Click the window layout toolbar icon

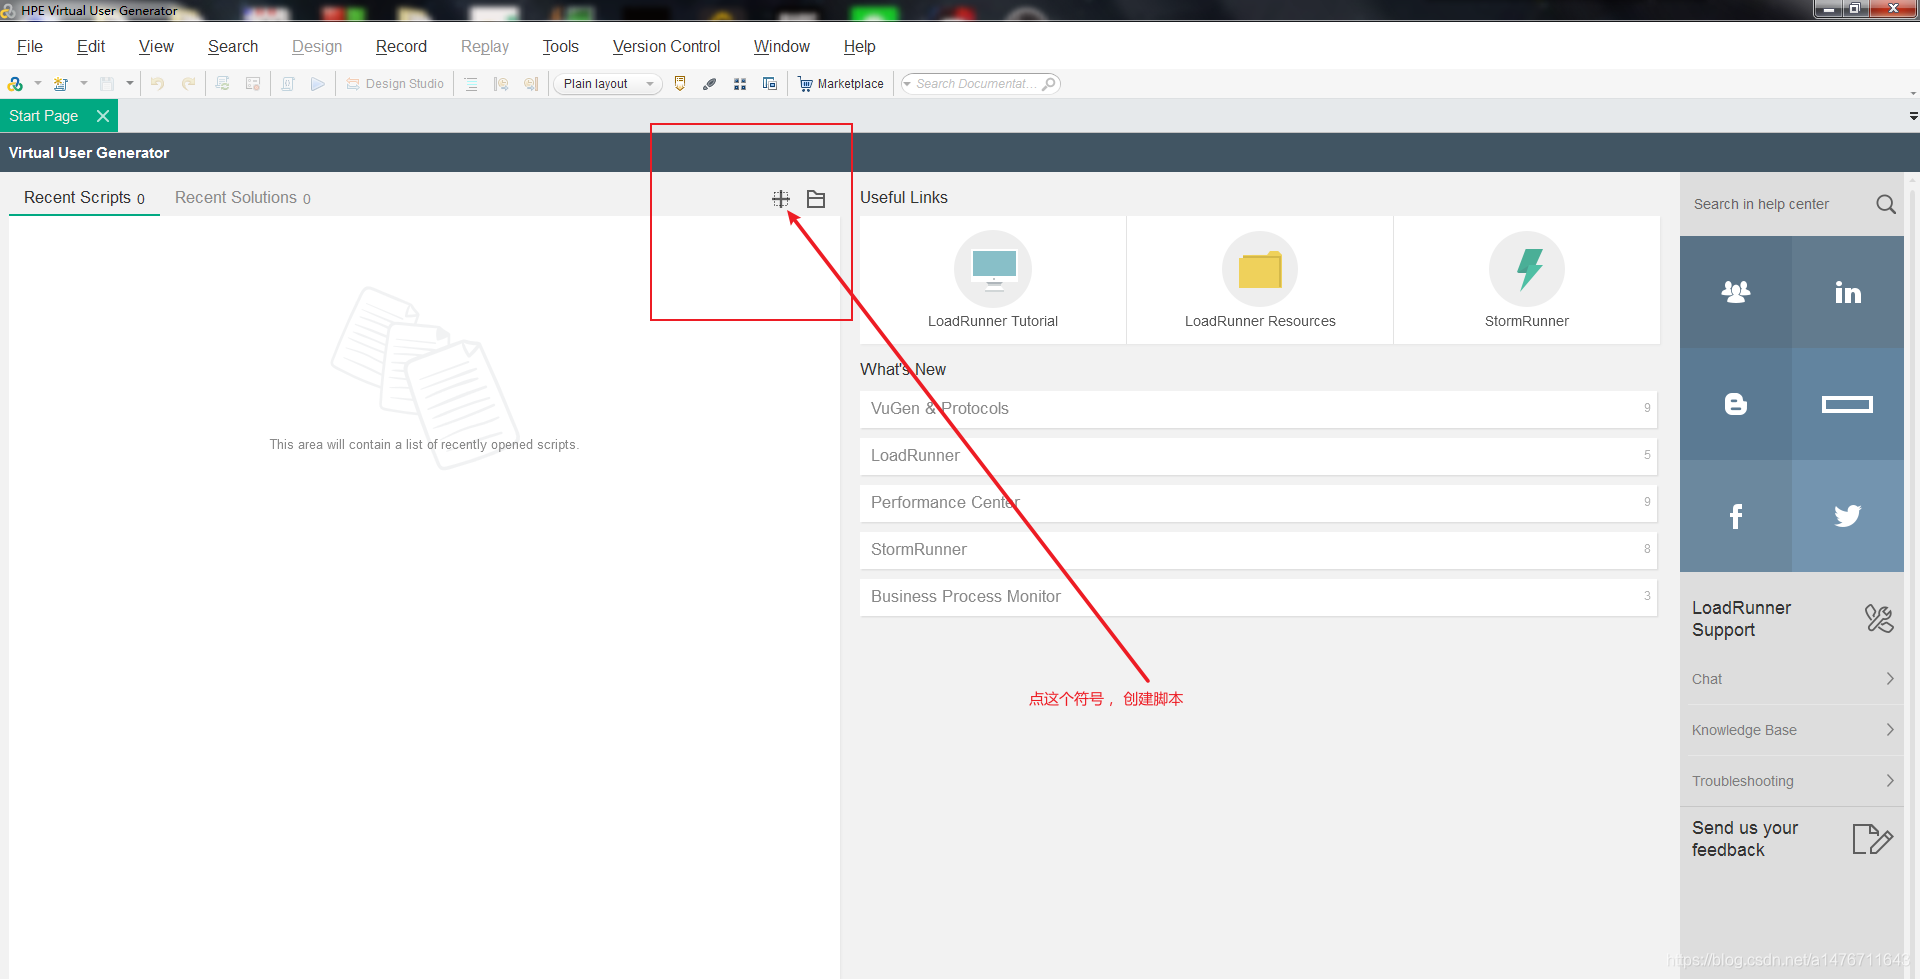[770, 84]
